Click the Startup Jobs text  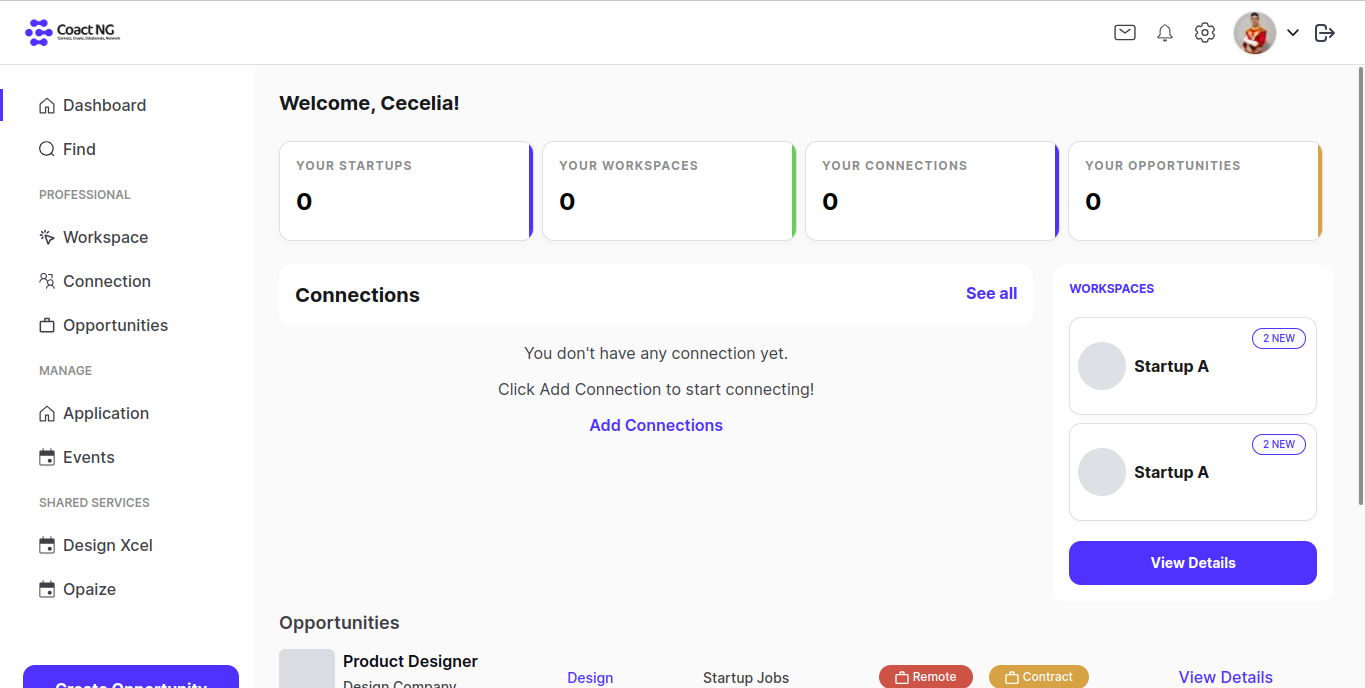[x=746, y=678]
